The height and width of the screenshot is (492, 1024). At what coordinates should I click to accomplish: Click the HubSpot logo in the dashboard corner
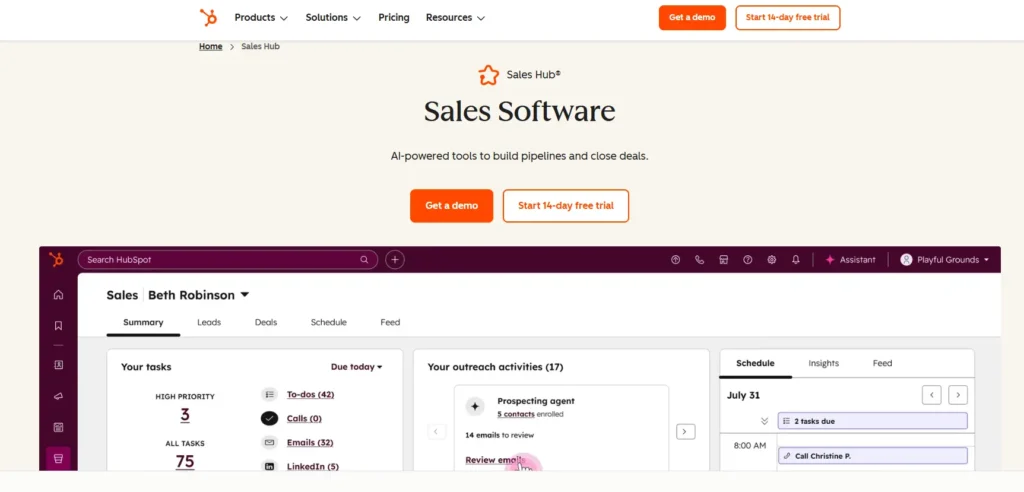57,259
